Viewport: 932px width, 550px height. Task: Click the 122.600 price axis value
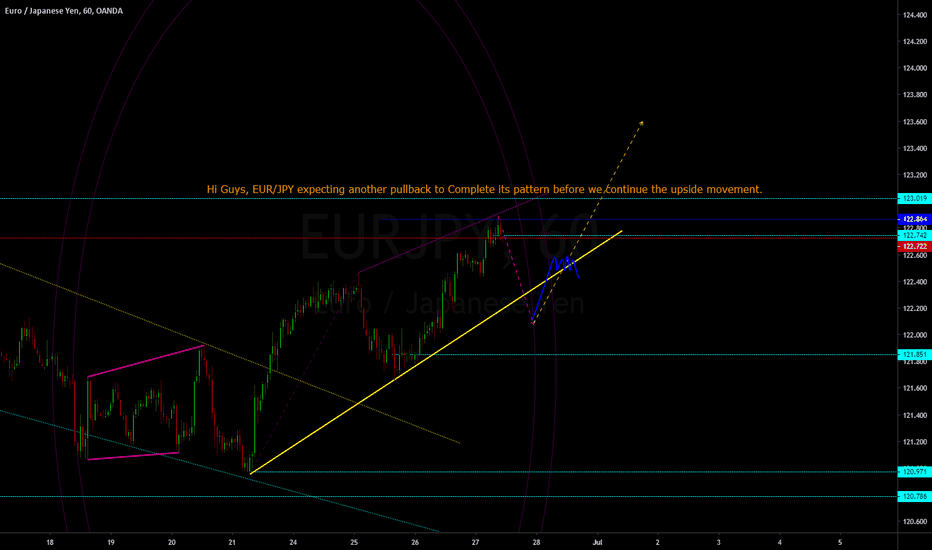[x=915, y=256]
